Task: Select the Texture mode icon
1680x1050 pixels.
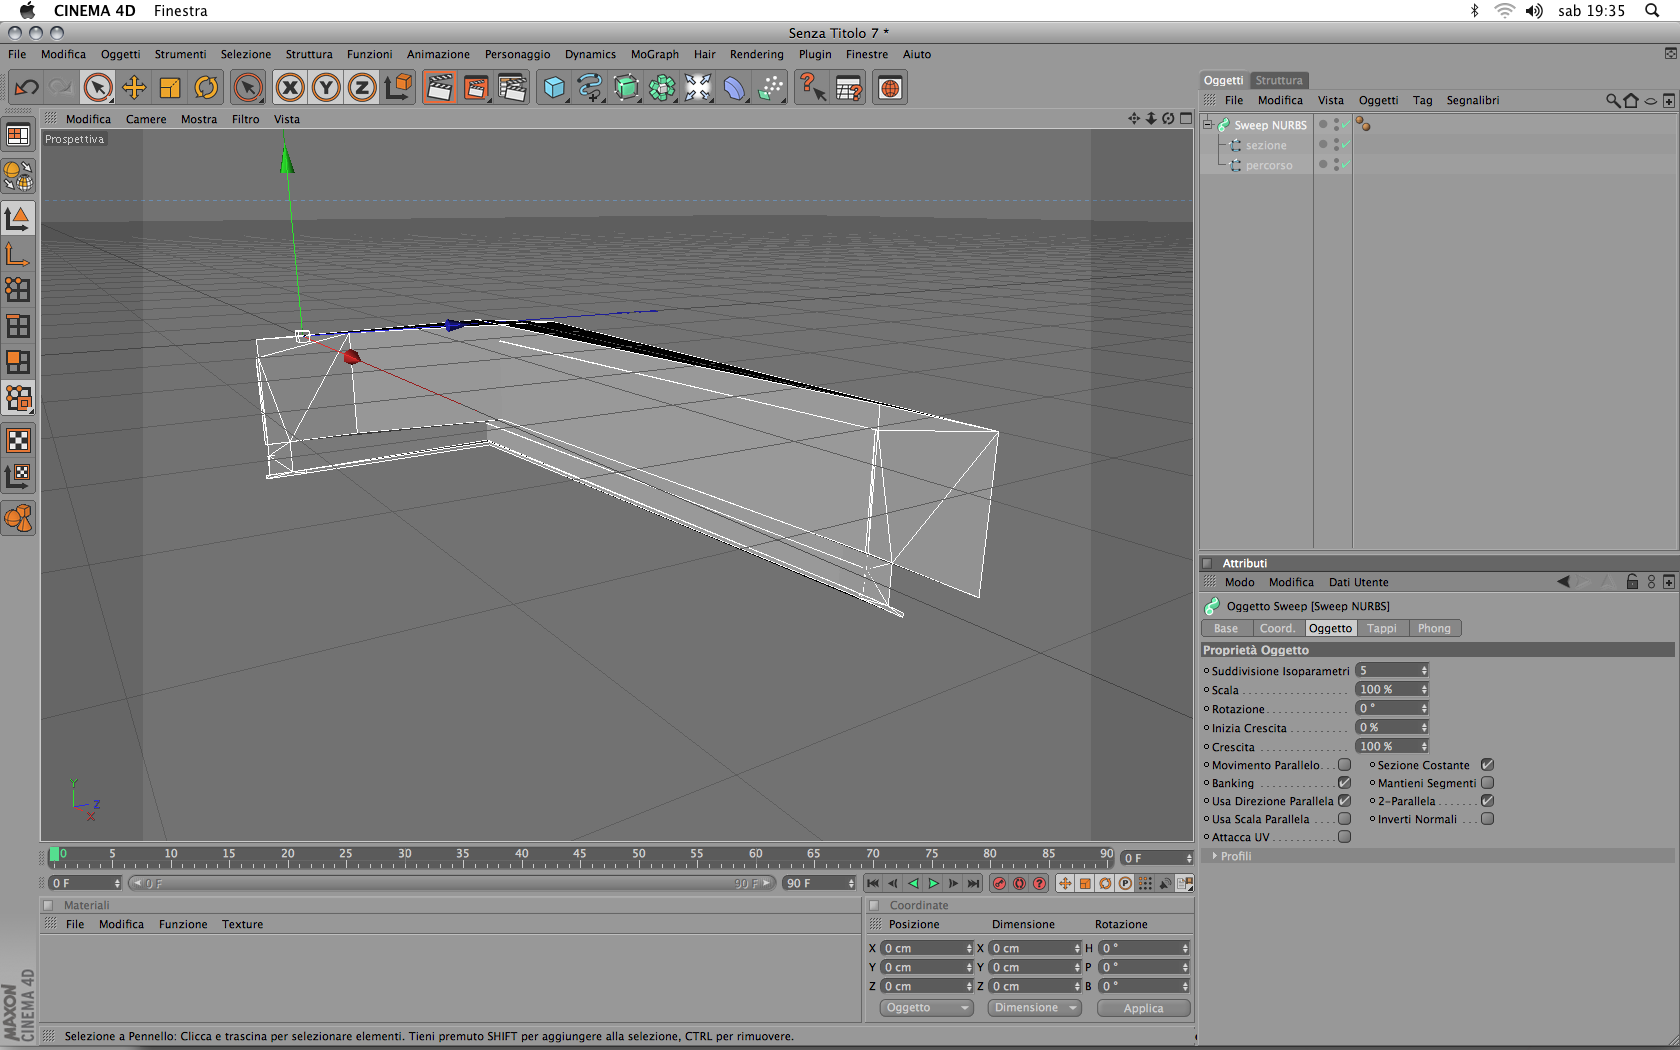Action: coord(18,441)
